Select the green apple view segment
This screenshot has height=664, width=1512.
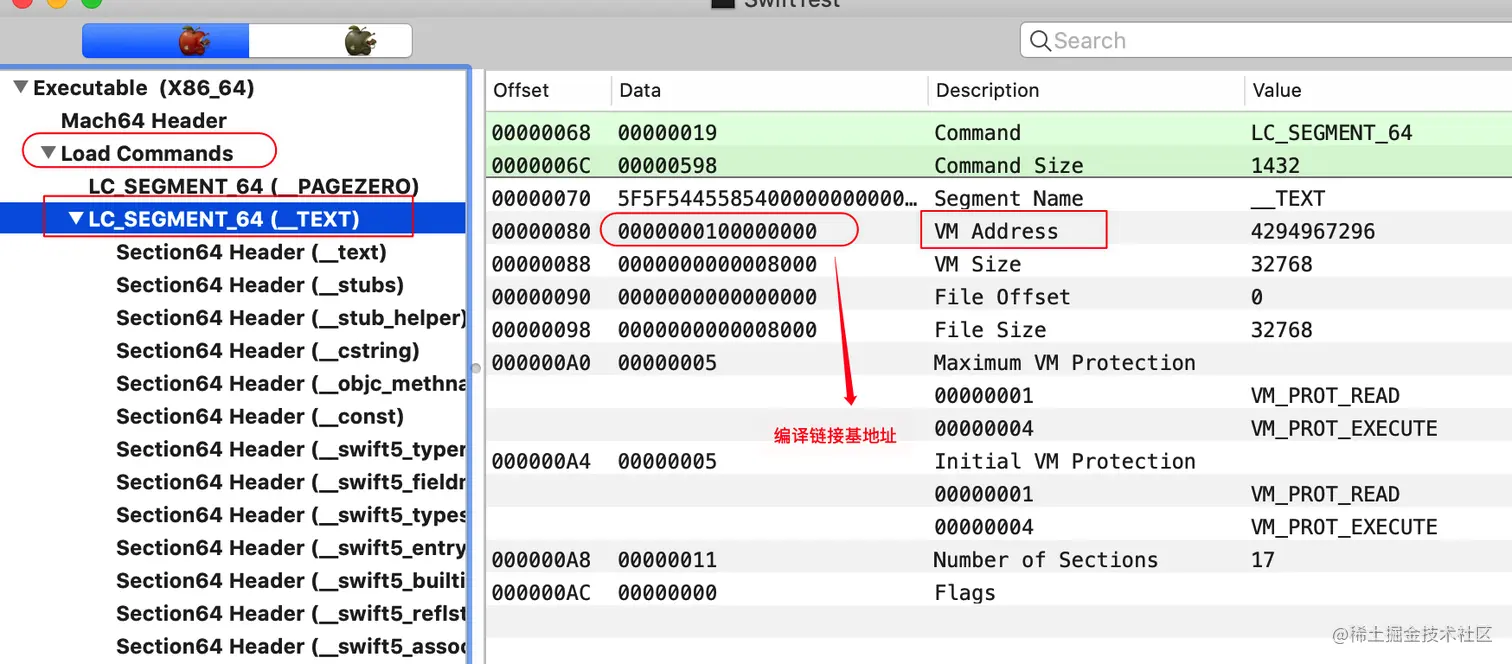[x=331, y=41]
